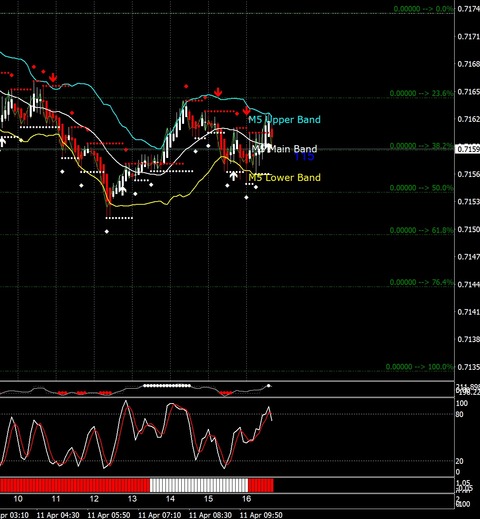Screen dimensions: 480x519
Task: Click the red down arrow beside M5 Upper Band label
Action: point(246,111)
